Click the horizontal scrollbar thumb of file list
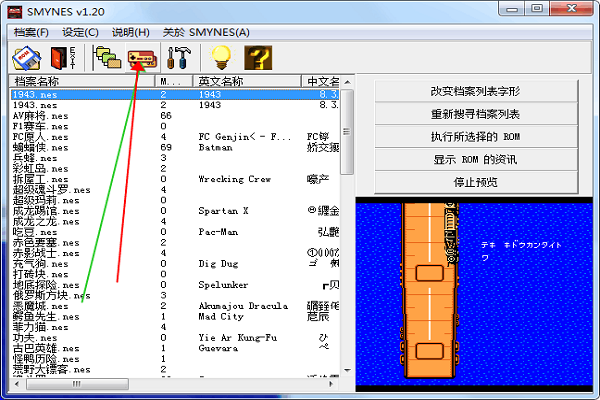This screenshot has width=600, height=400. 77,384
